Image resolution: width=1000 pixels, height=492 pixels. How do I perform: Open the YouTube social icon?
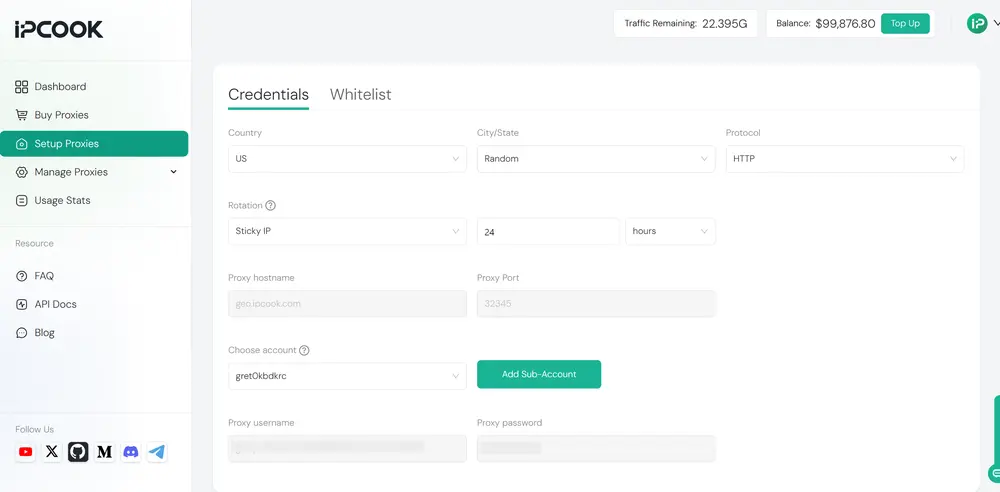point(26,452)
